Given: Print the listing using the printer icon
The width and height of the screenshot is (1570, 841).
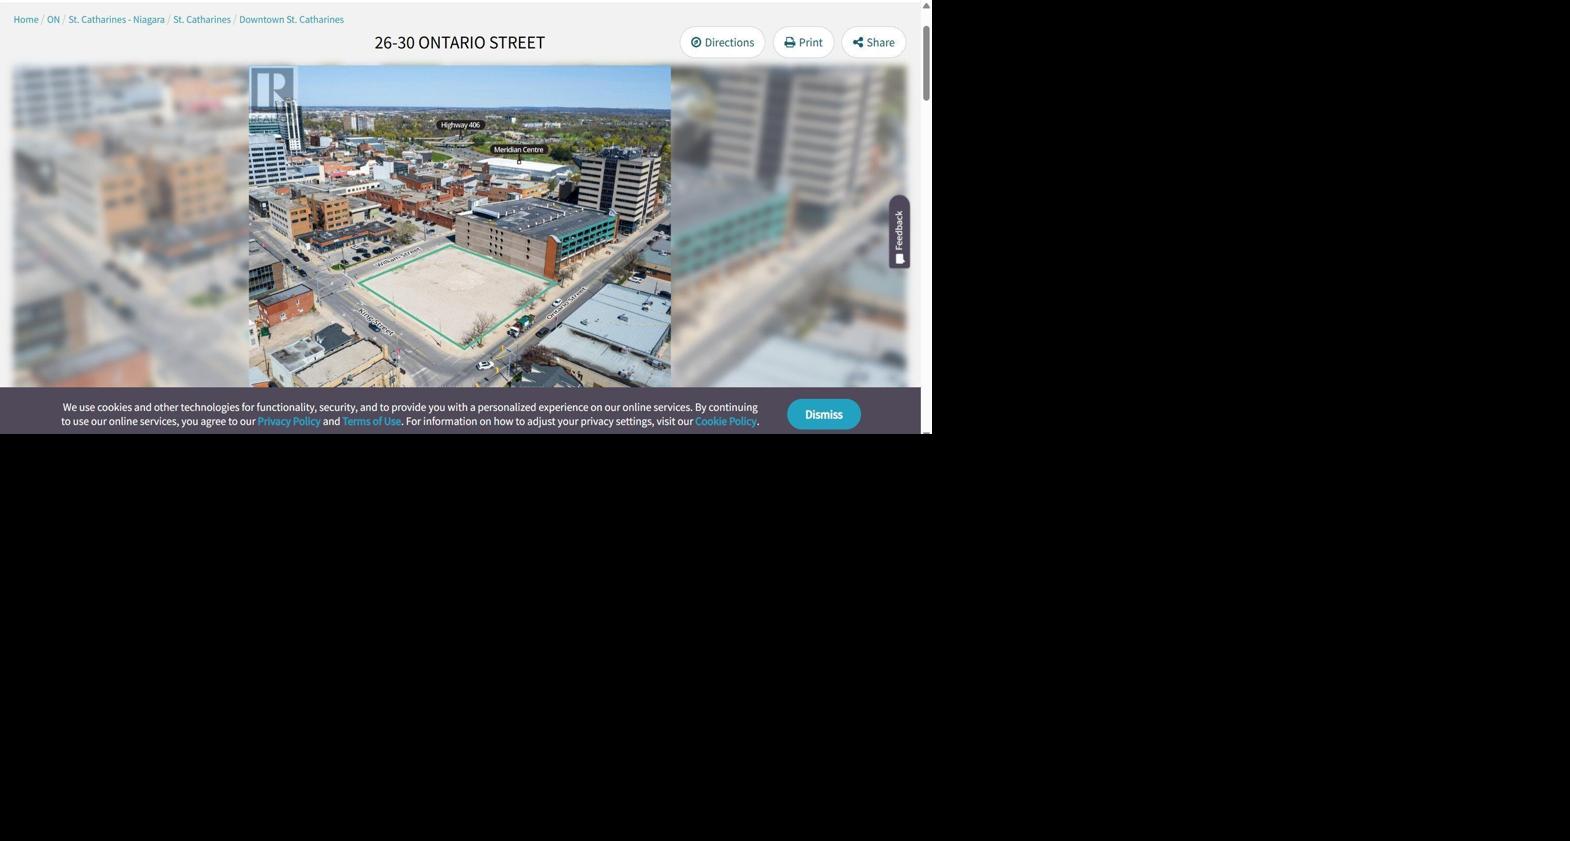Looking at the screenshot, I should [x=803, y=42].
